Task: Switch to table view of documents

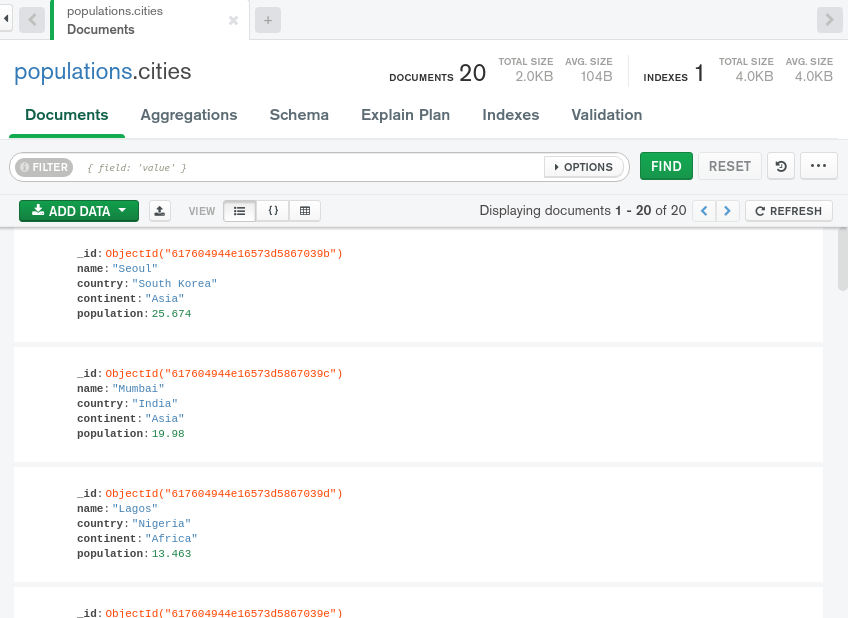Action: tap(303, 210)
